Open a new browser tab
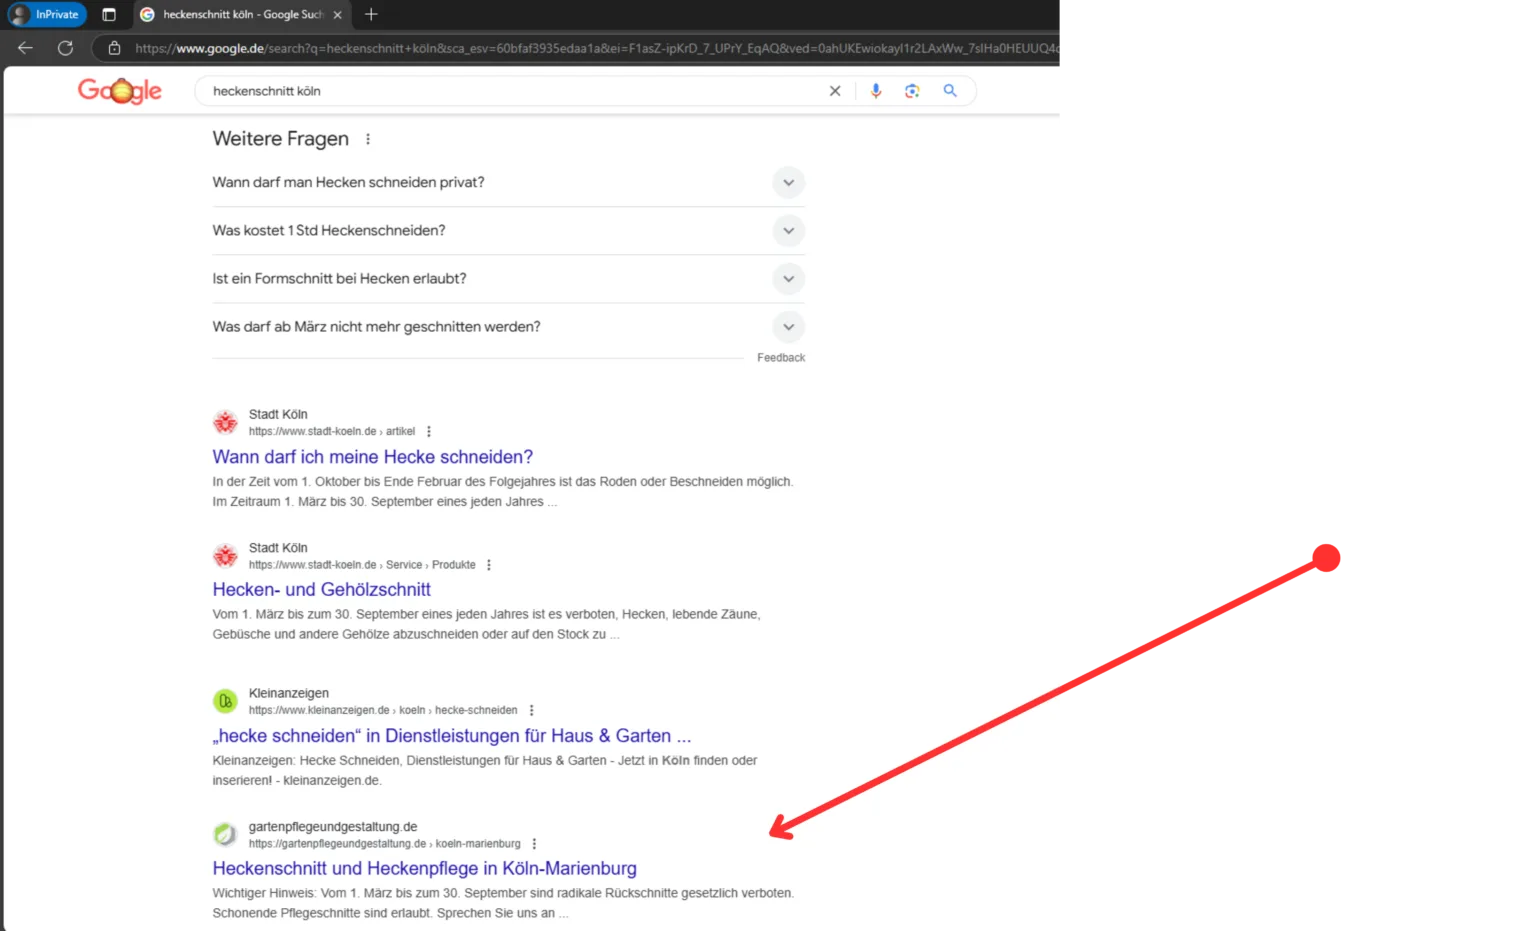The height and width of the screenshot is (931, 1536). (371, 14)
